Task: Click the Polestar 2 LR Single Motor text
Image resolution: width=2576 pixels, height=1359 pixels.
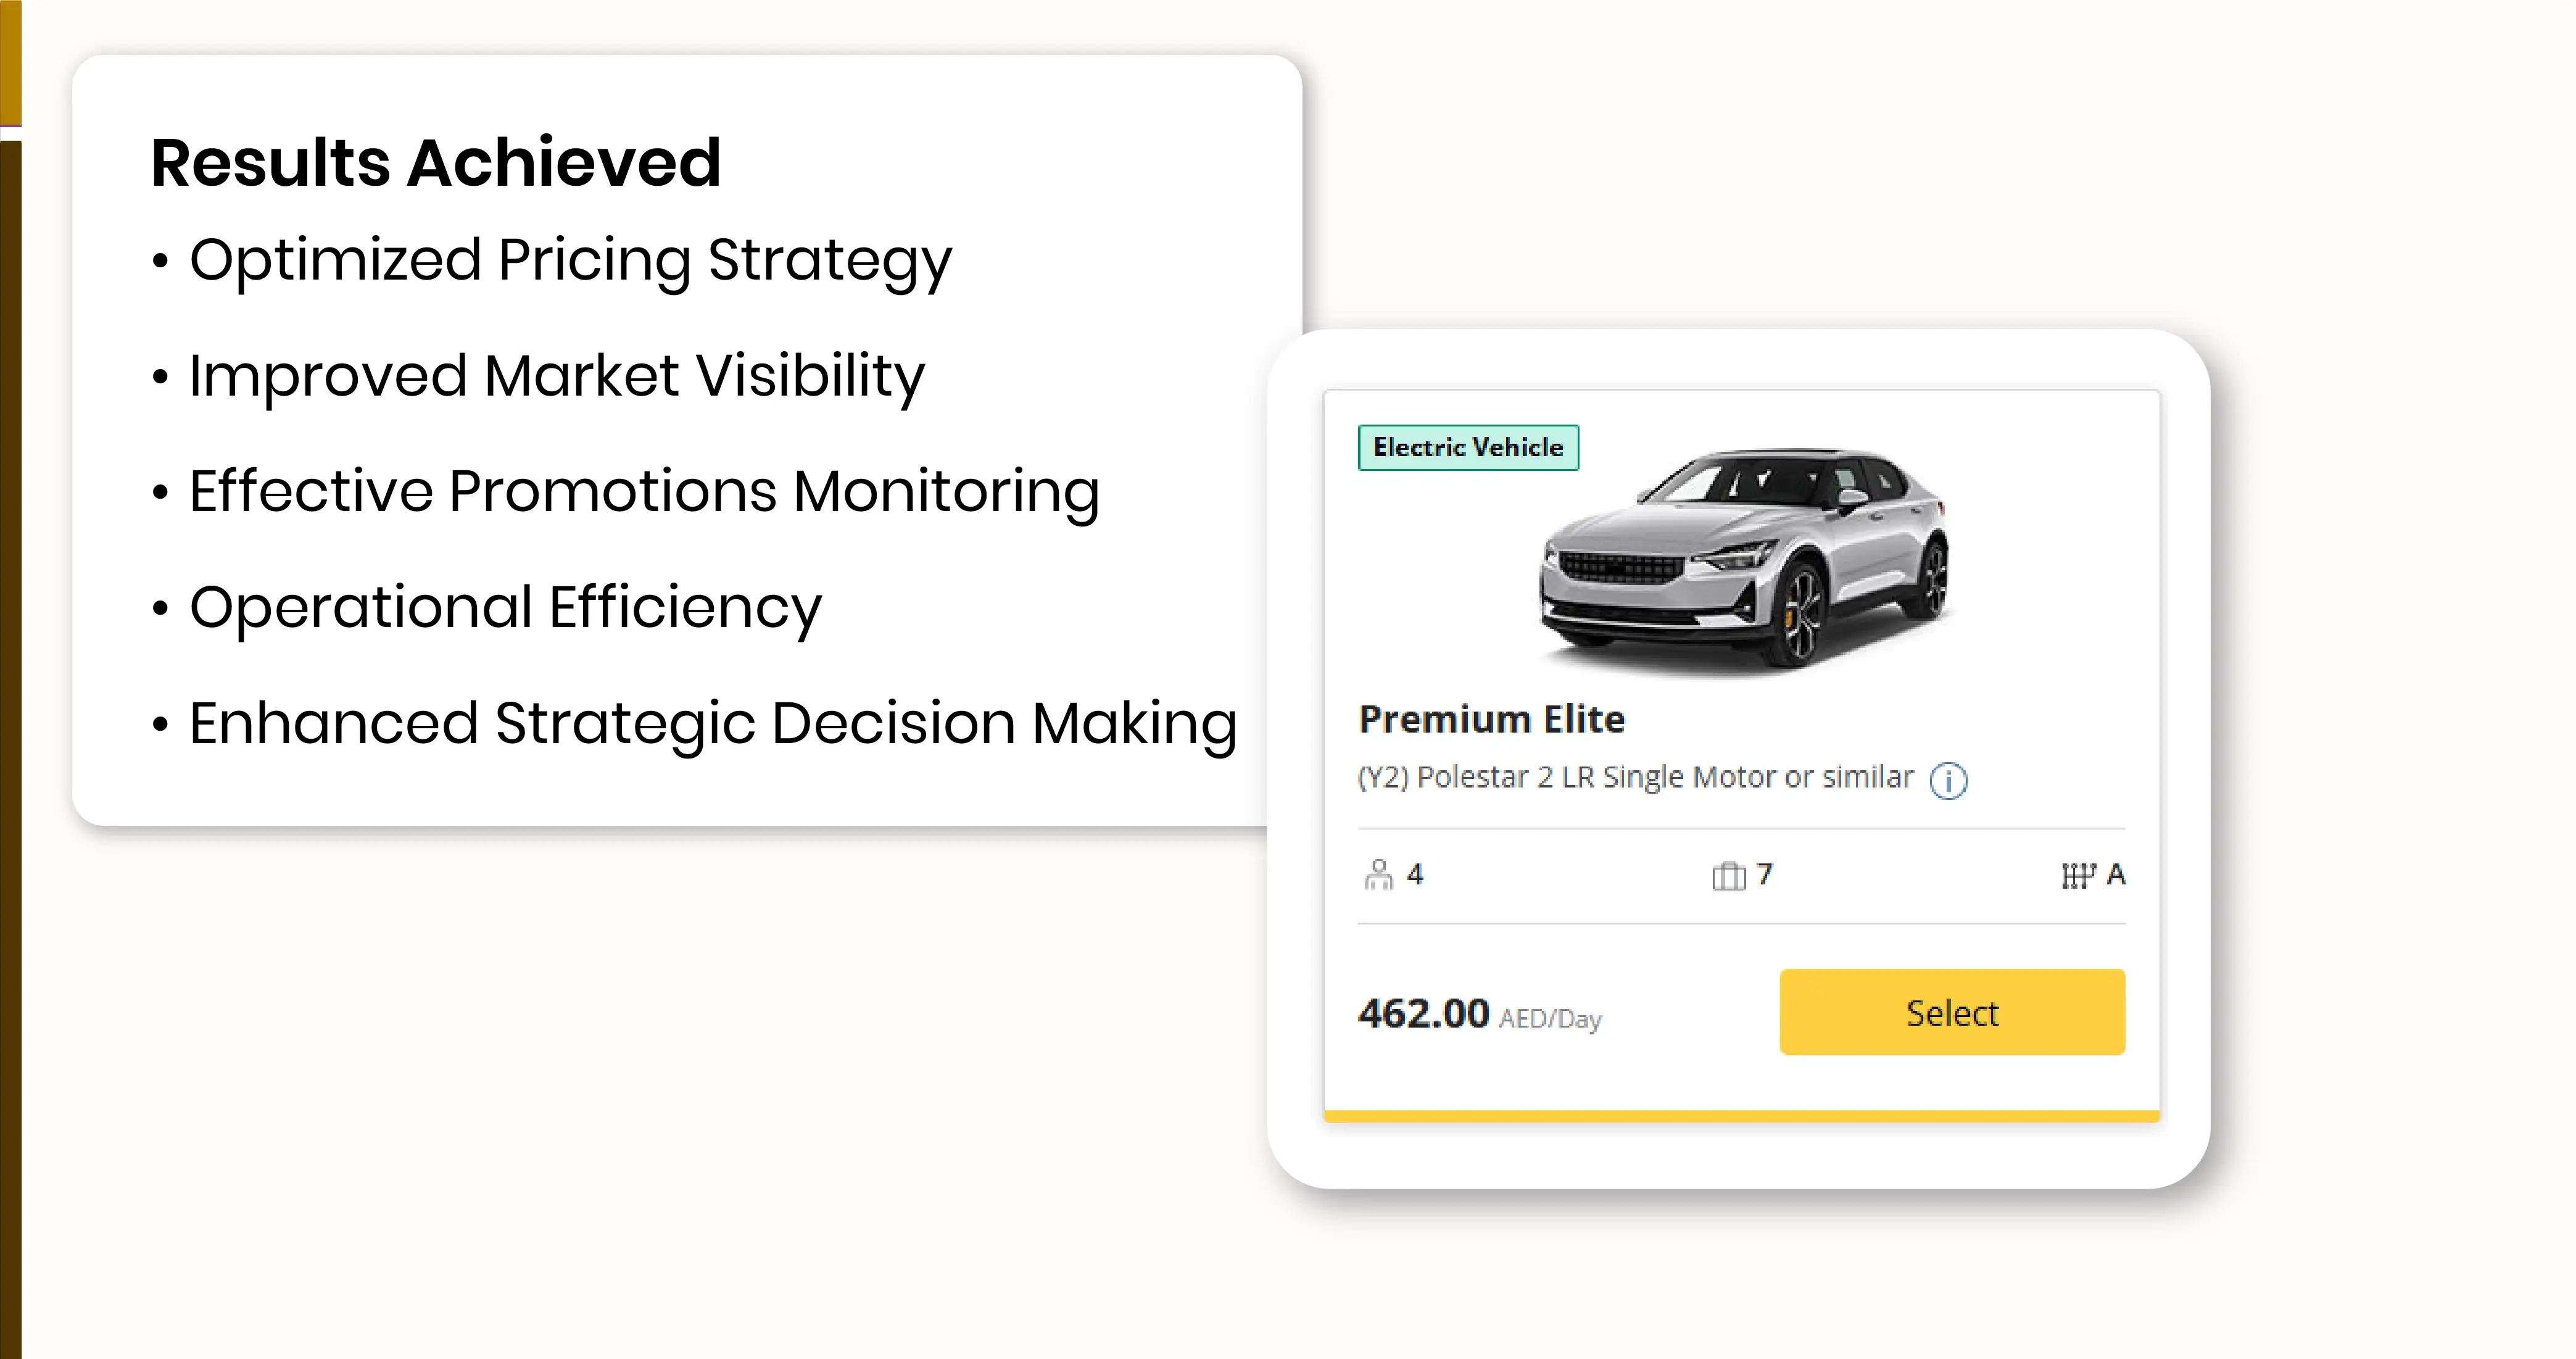Action: click(x=1635, y=777)
